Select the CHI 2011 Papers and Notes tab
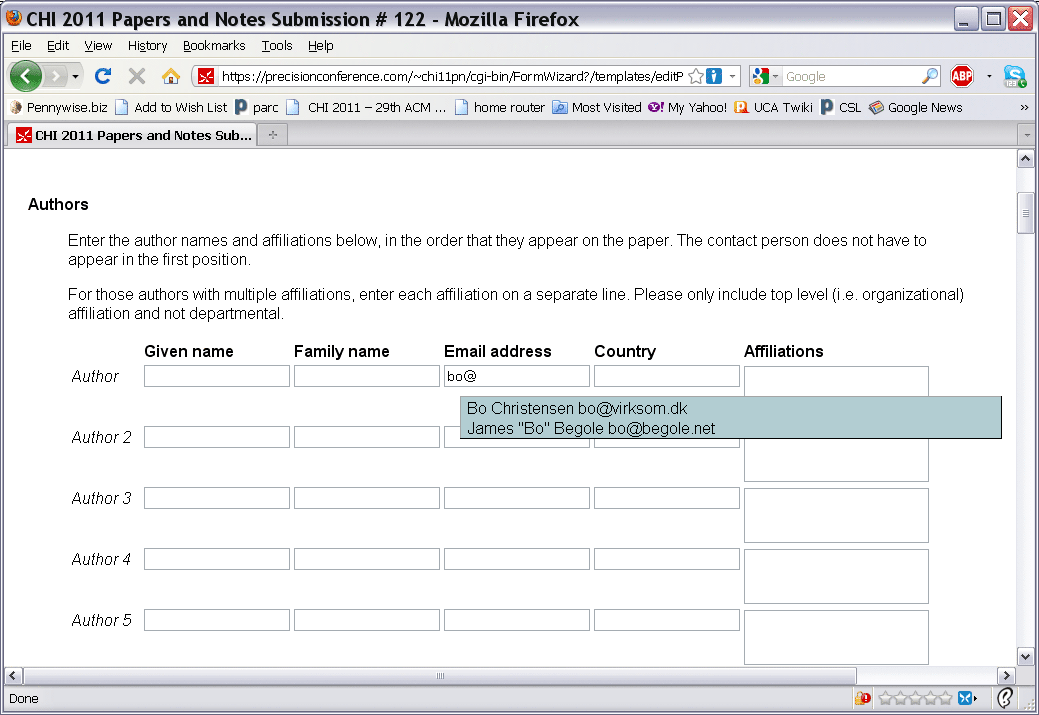Screen dimensions: 1039x715 pyautogui.click(x=133, y=135)
